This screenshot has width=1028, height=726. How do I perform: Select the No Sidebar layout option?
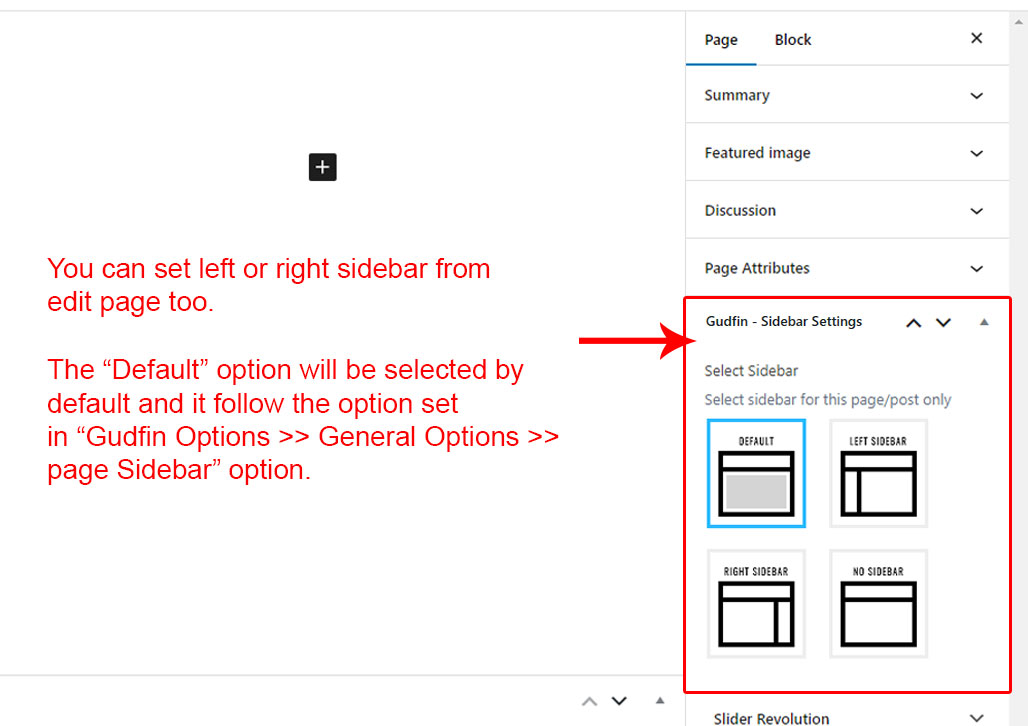(x=878, y=604)
